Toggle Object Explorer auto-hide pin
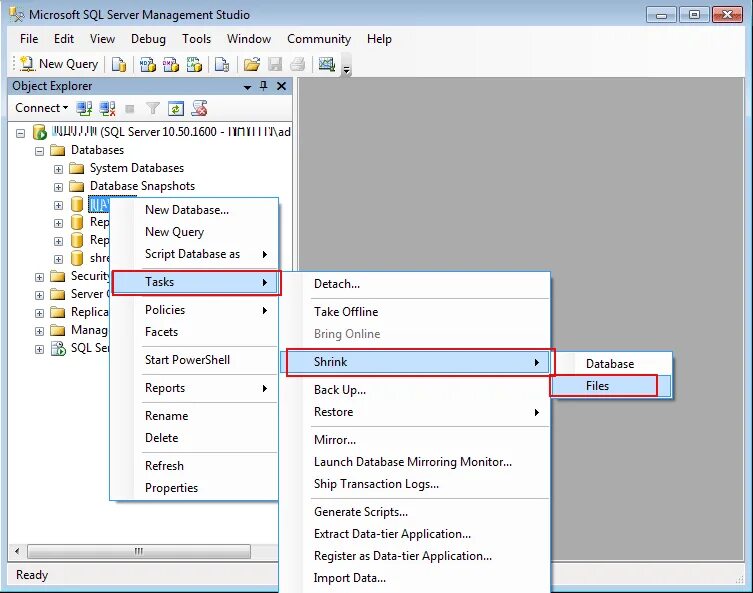The height and width of the screenshot is (593, 753). coord(264,86)
